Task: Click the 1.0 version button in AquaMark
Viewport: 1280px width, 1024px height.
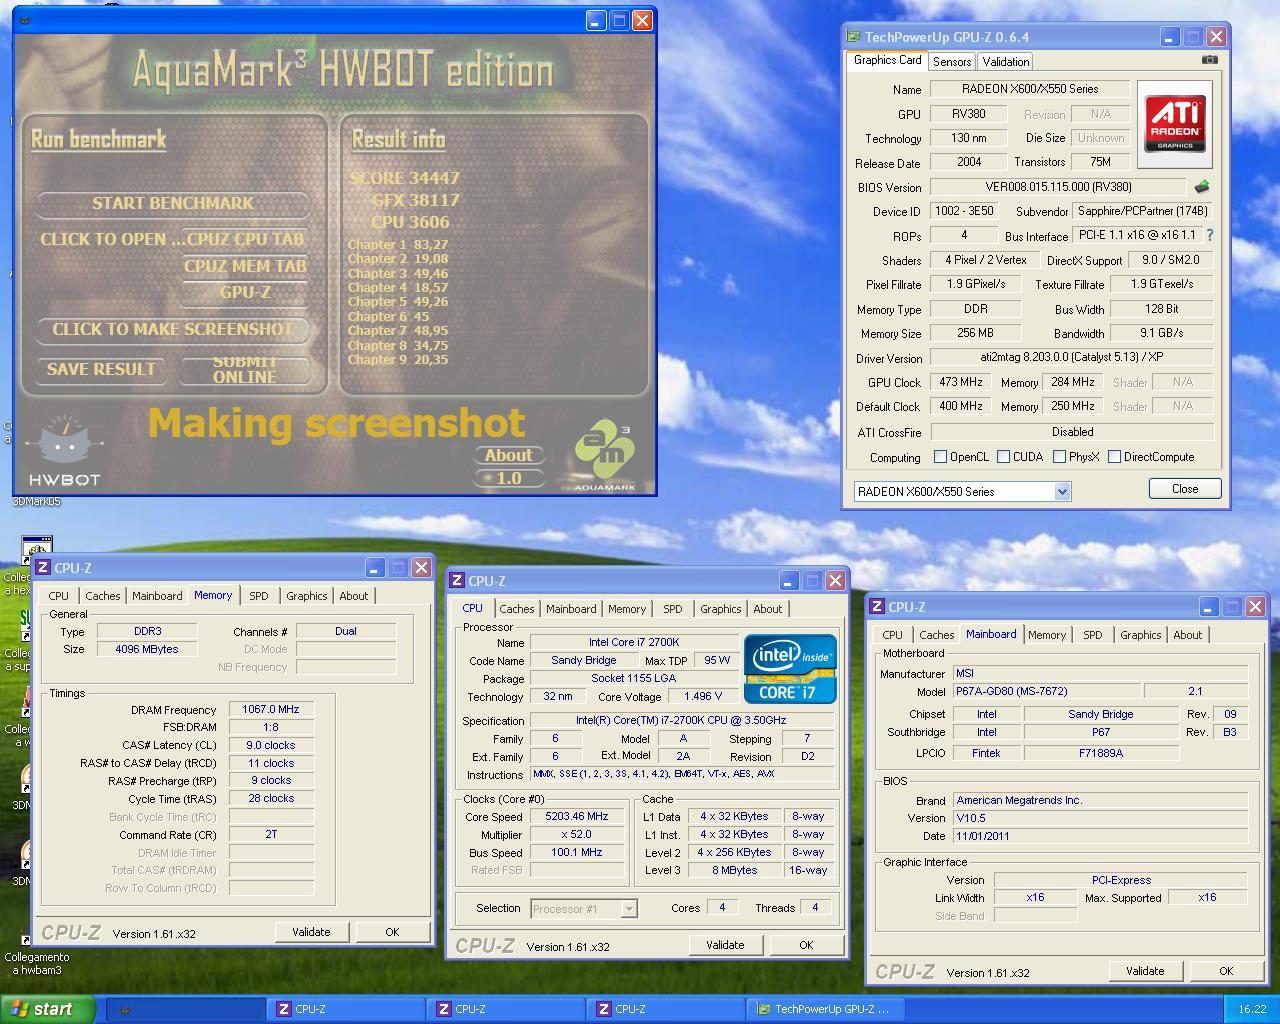Action: pyautogui.click(x=509, y=478)
